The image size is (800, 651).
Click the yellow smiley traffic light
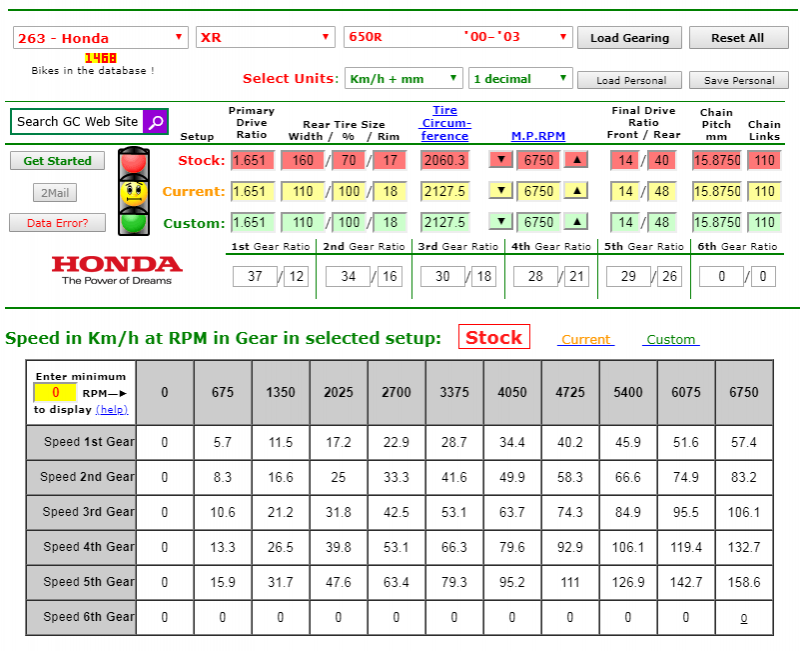[x=132, y=191]
